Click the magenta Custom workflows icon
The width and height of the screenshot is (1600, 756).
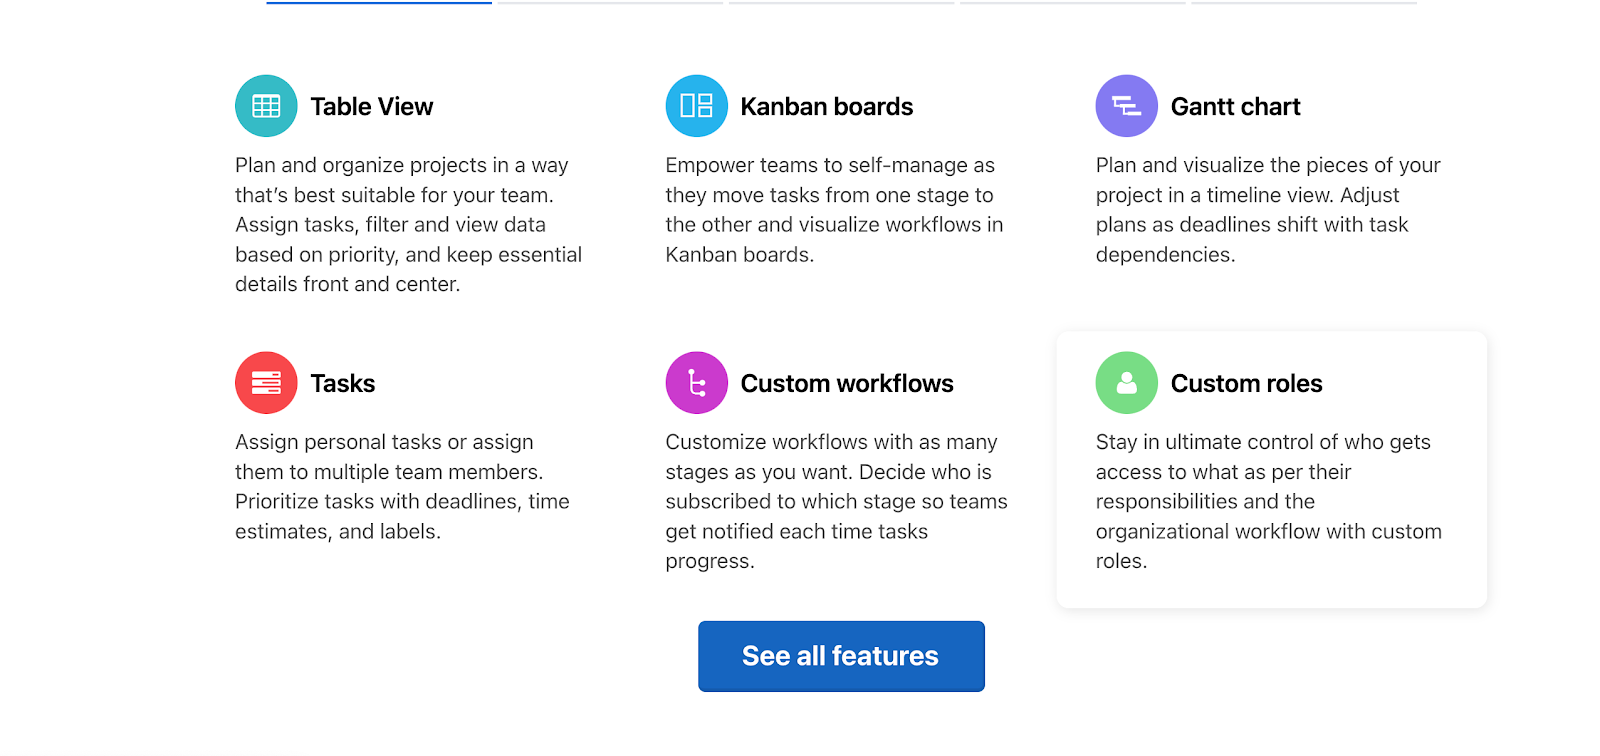(696, 383)
